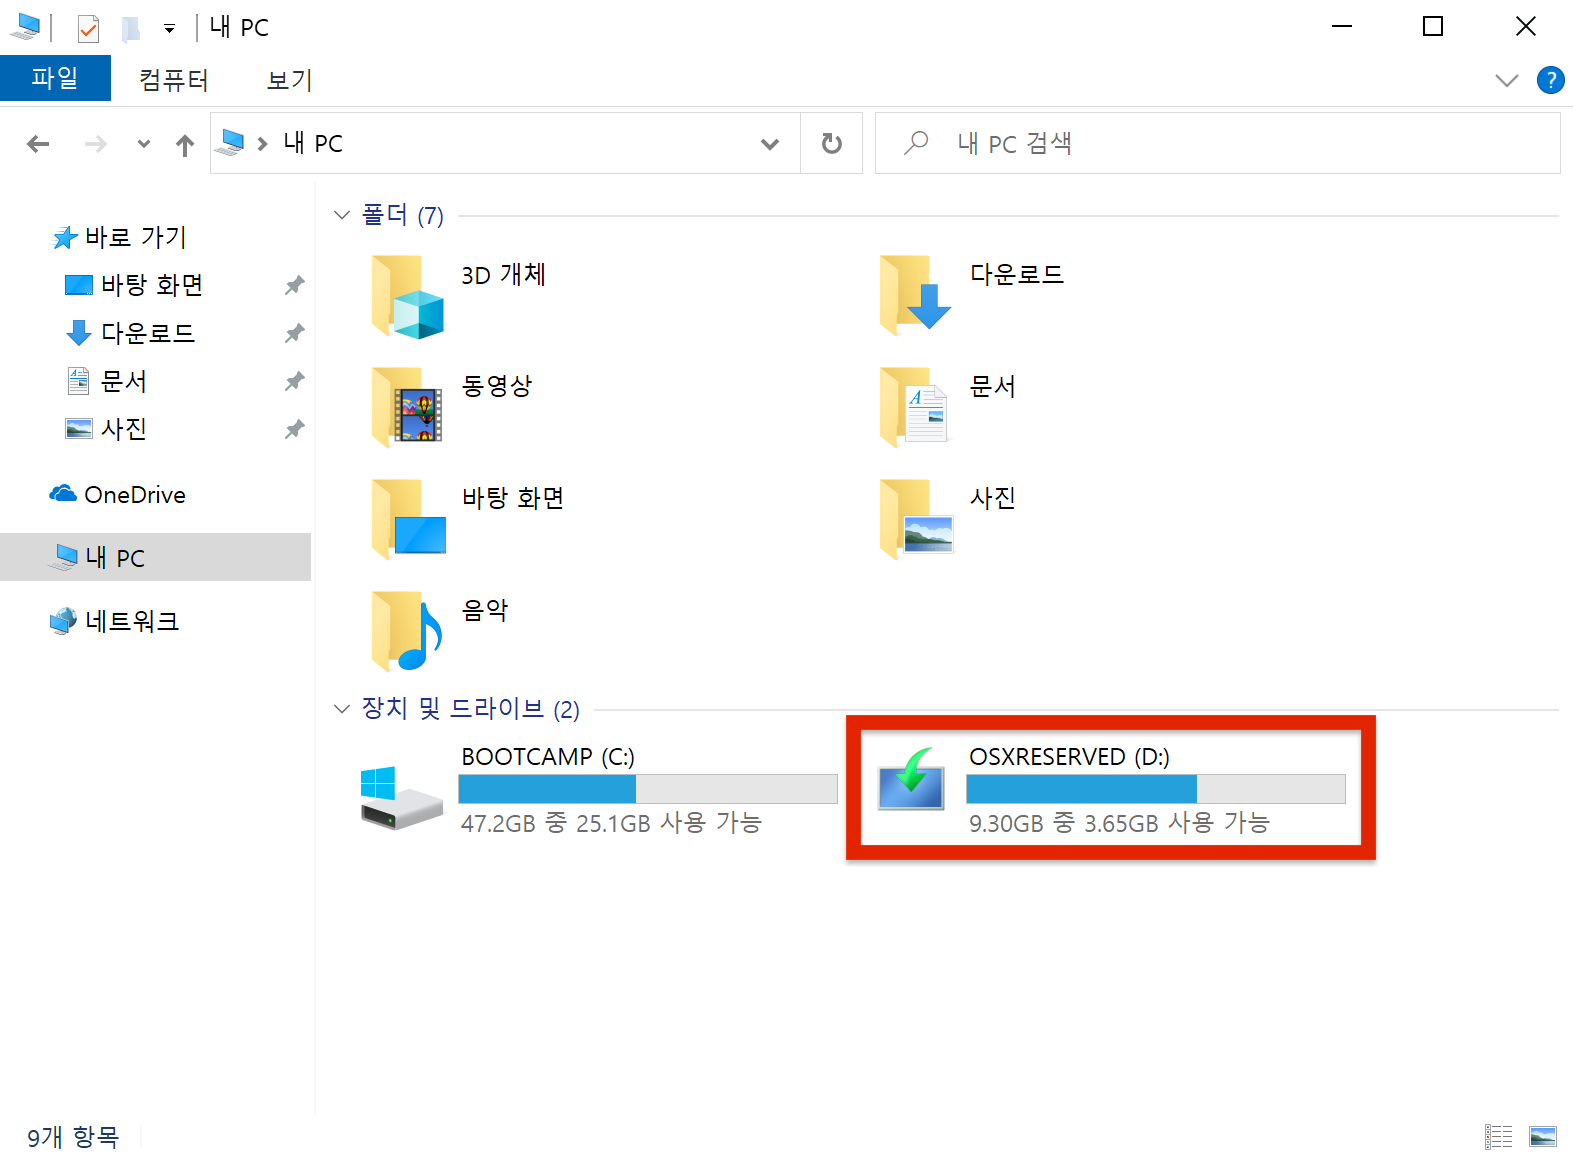
Task: Open the blue help question mark icon
Action: [1550, 80]
